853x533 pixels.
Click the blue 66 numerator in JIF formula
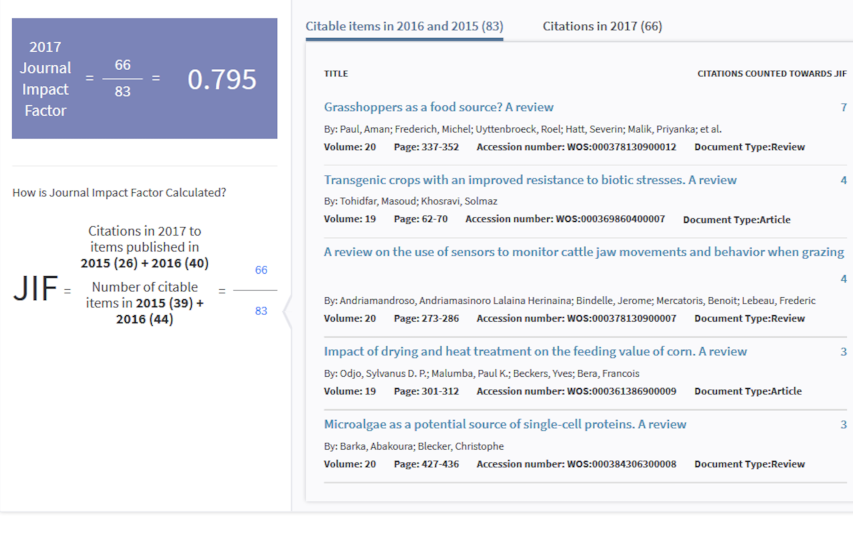261,270
